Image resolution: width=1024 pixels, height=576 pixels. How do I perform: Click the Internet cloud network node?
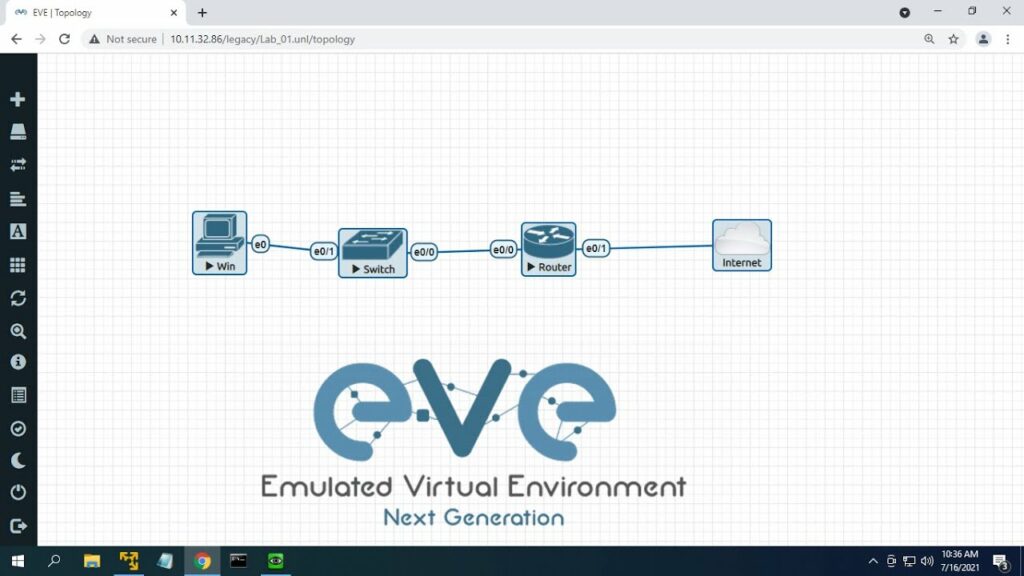pyautogui.click(x=741, y=244)
